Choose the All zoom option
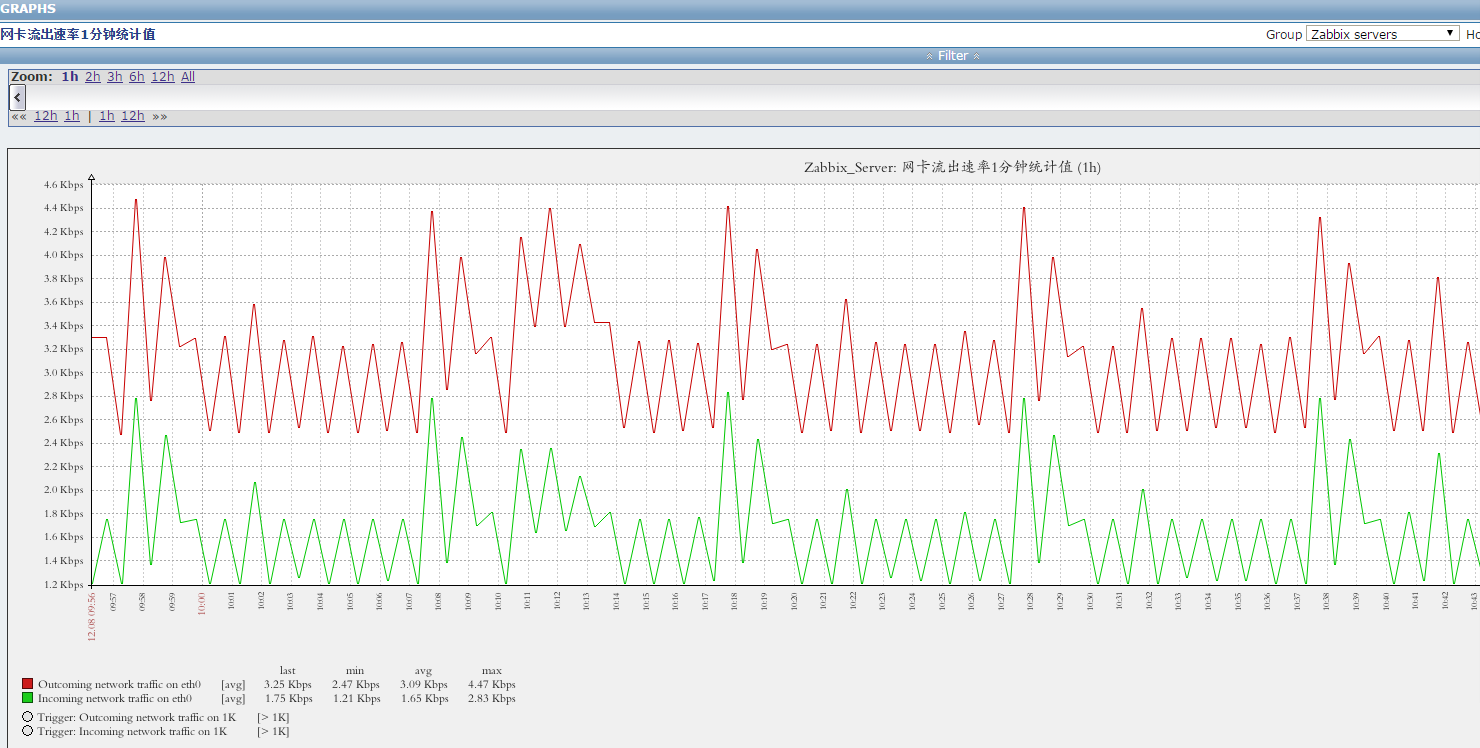 tap(188, 77)
